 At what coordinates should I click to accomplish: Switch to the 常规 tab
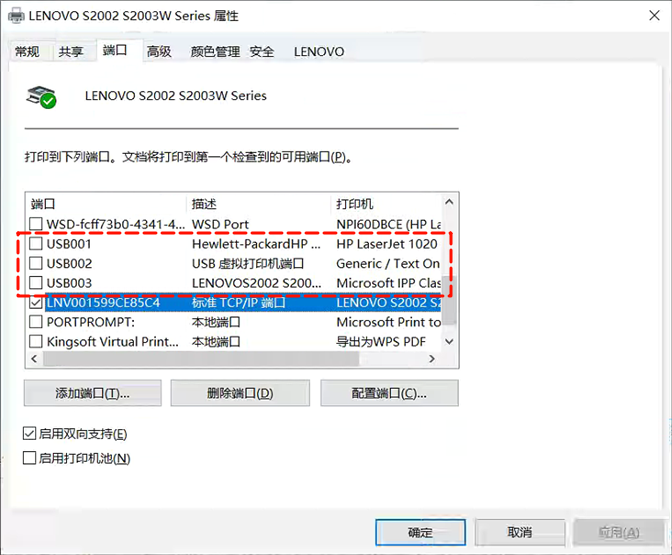tap(27, 52)
